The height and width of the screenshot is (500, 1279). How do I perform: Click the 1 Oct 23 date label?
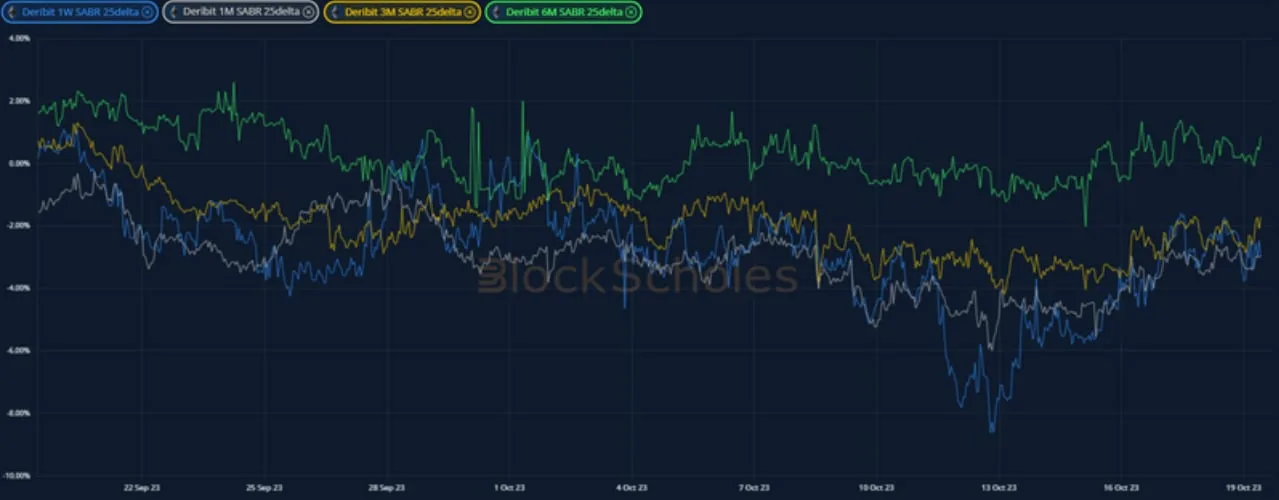[509, 488]
